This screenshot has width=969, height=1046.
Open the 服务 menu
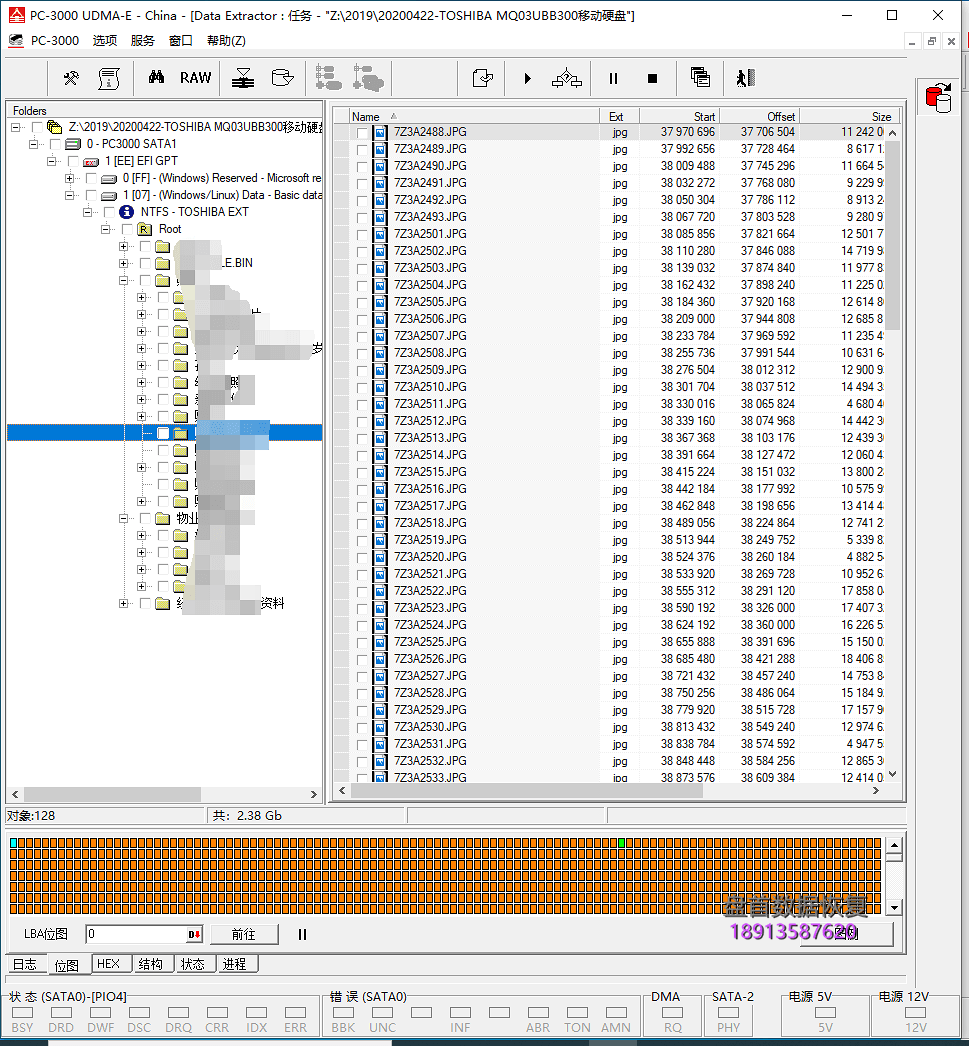(x=143, y=41)
